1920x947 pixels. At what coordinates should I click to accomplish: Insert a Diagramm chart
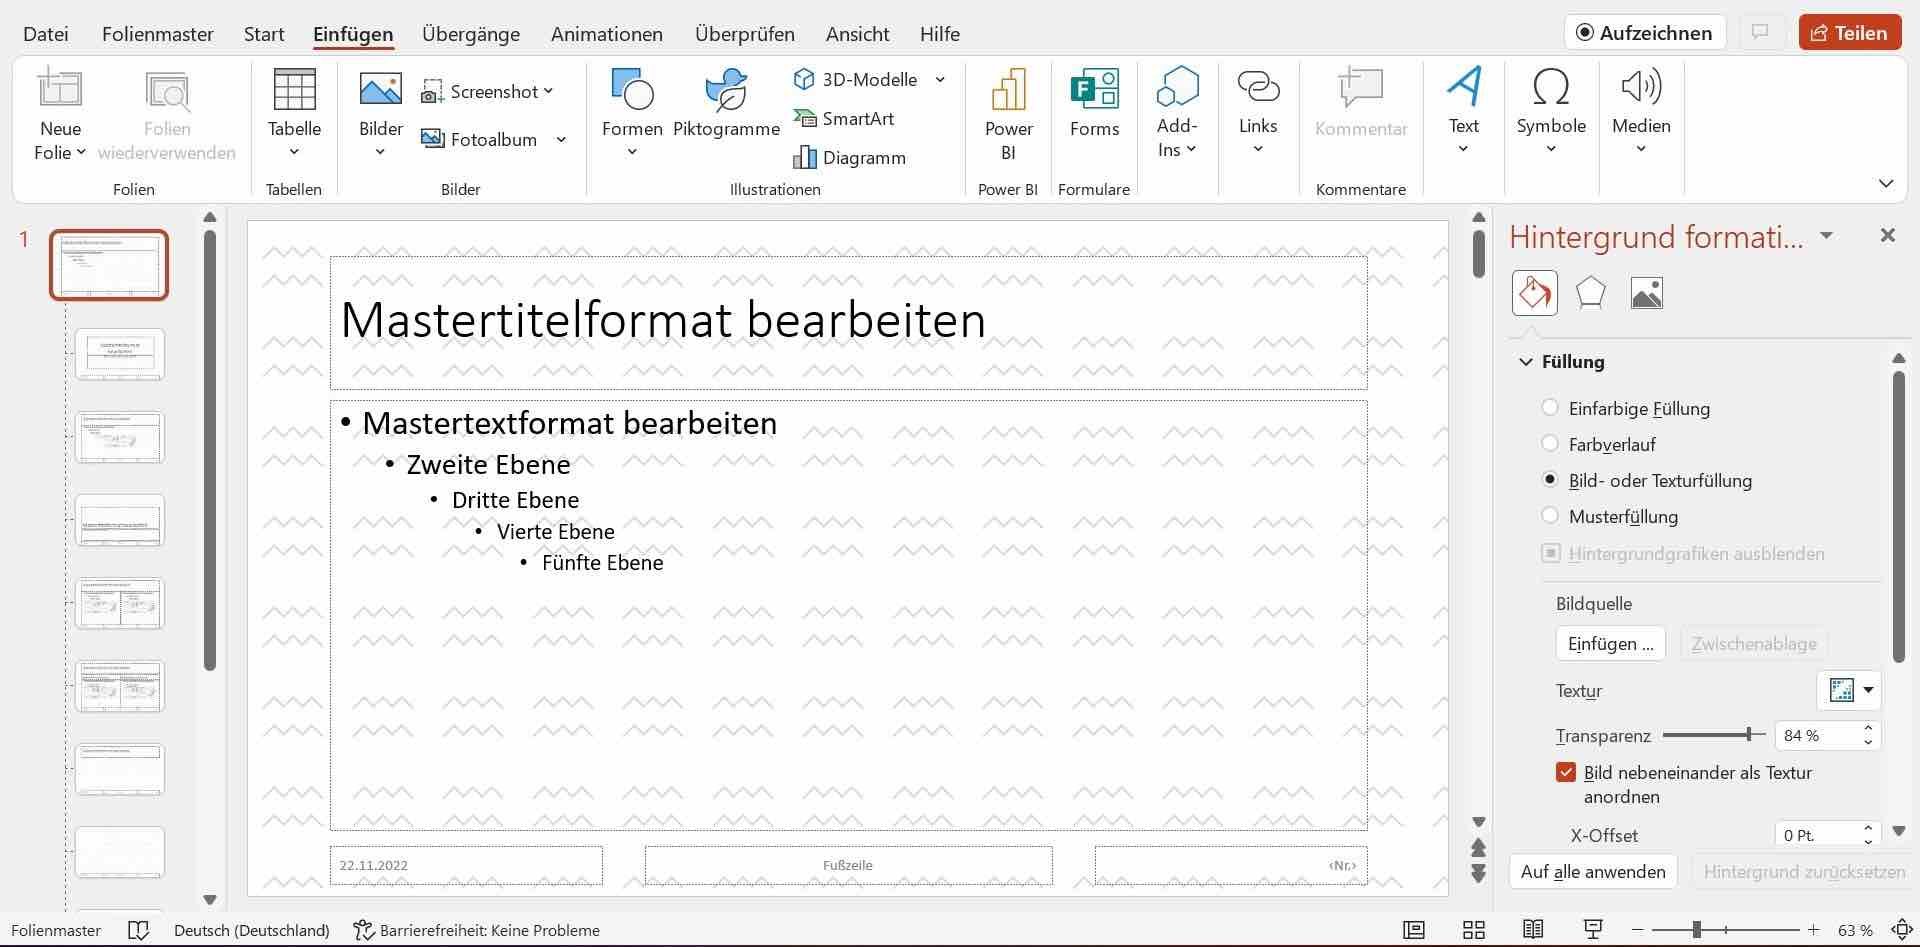pyautogui.click(x=851, y=157)
